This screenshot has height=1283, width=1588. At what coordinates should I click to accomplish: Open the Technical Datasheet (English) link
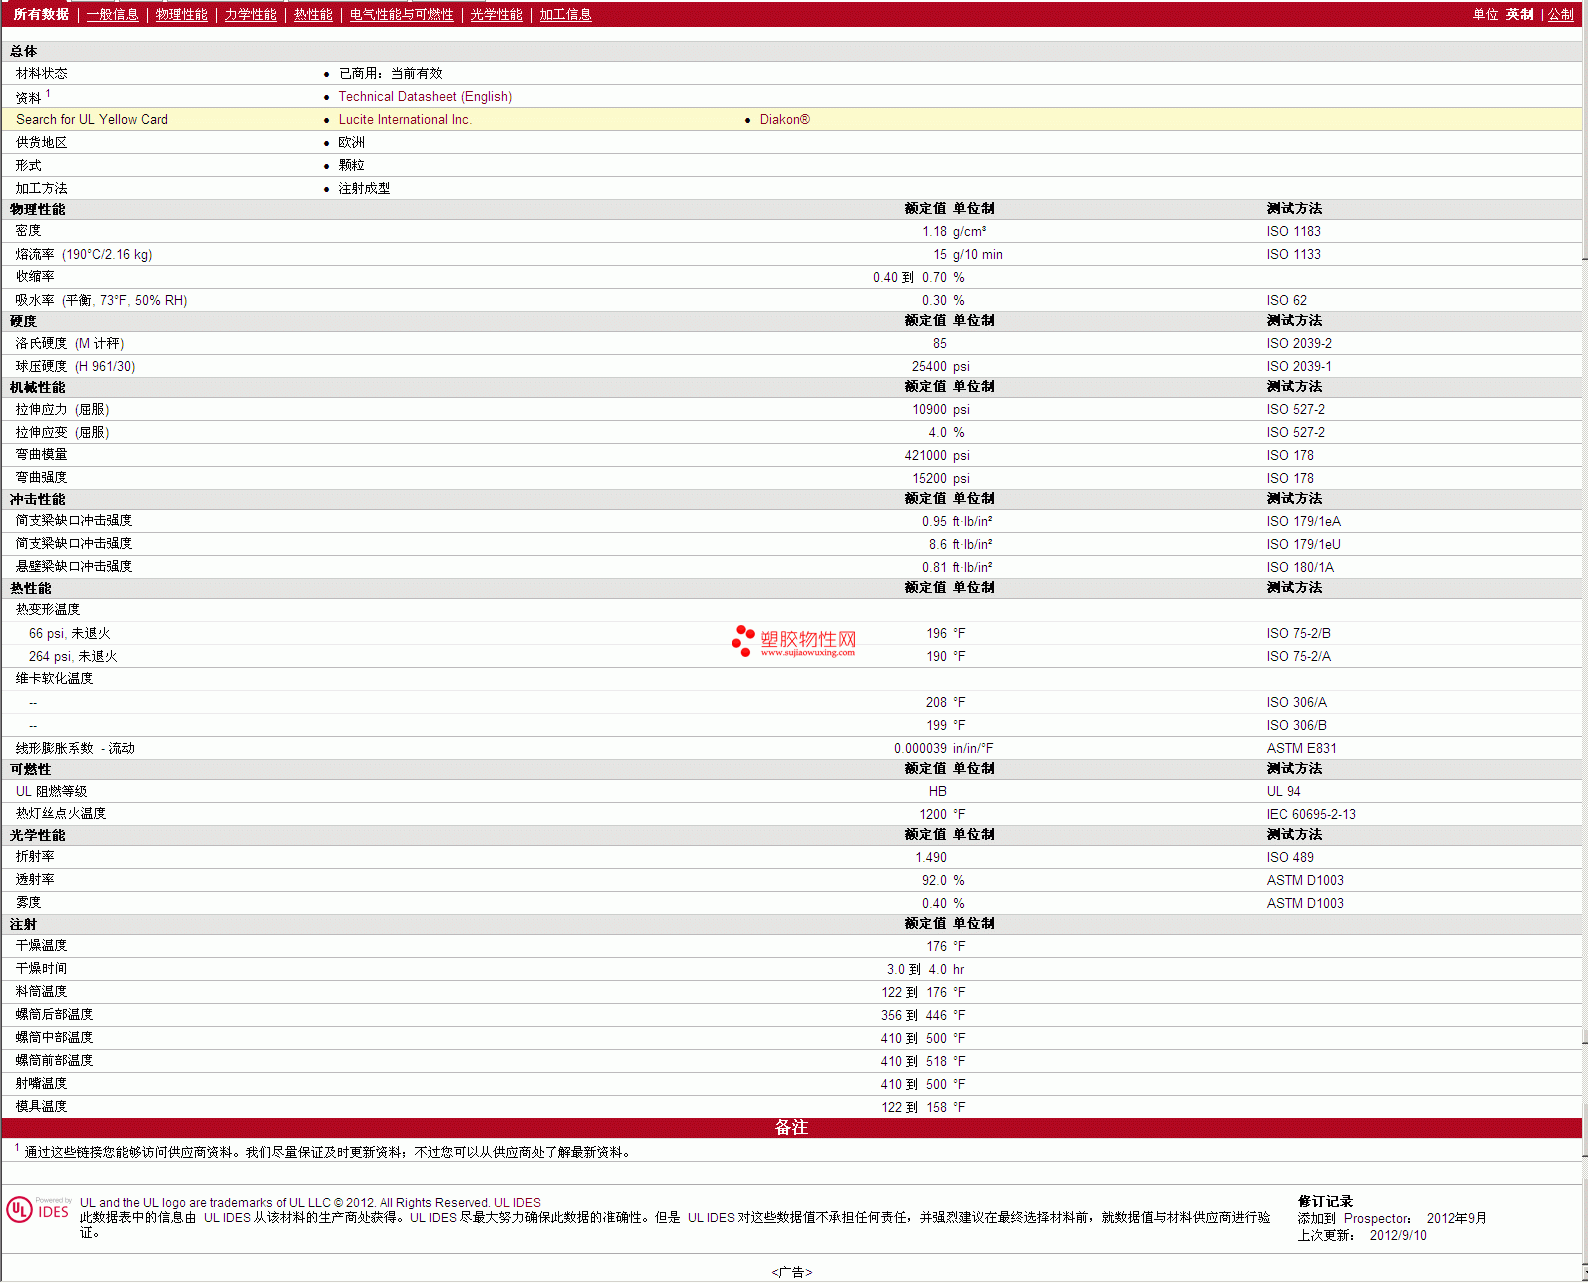tap(425, 97)
